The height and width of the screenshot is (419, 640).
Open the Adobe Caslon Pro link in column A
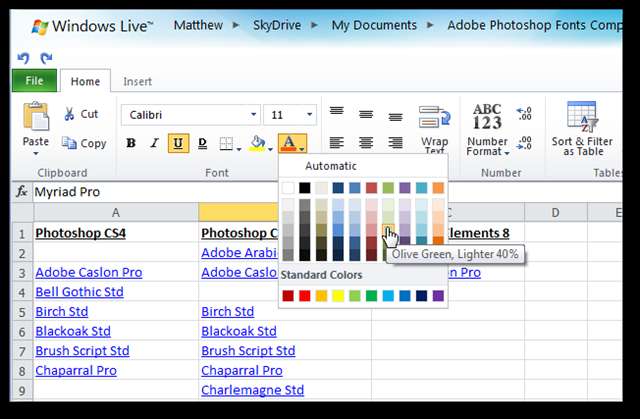pos(88,272)
